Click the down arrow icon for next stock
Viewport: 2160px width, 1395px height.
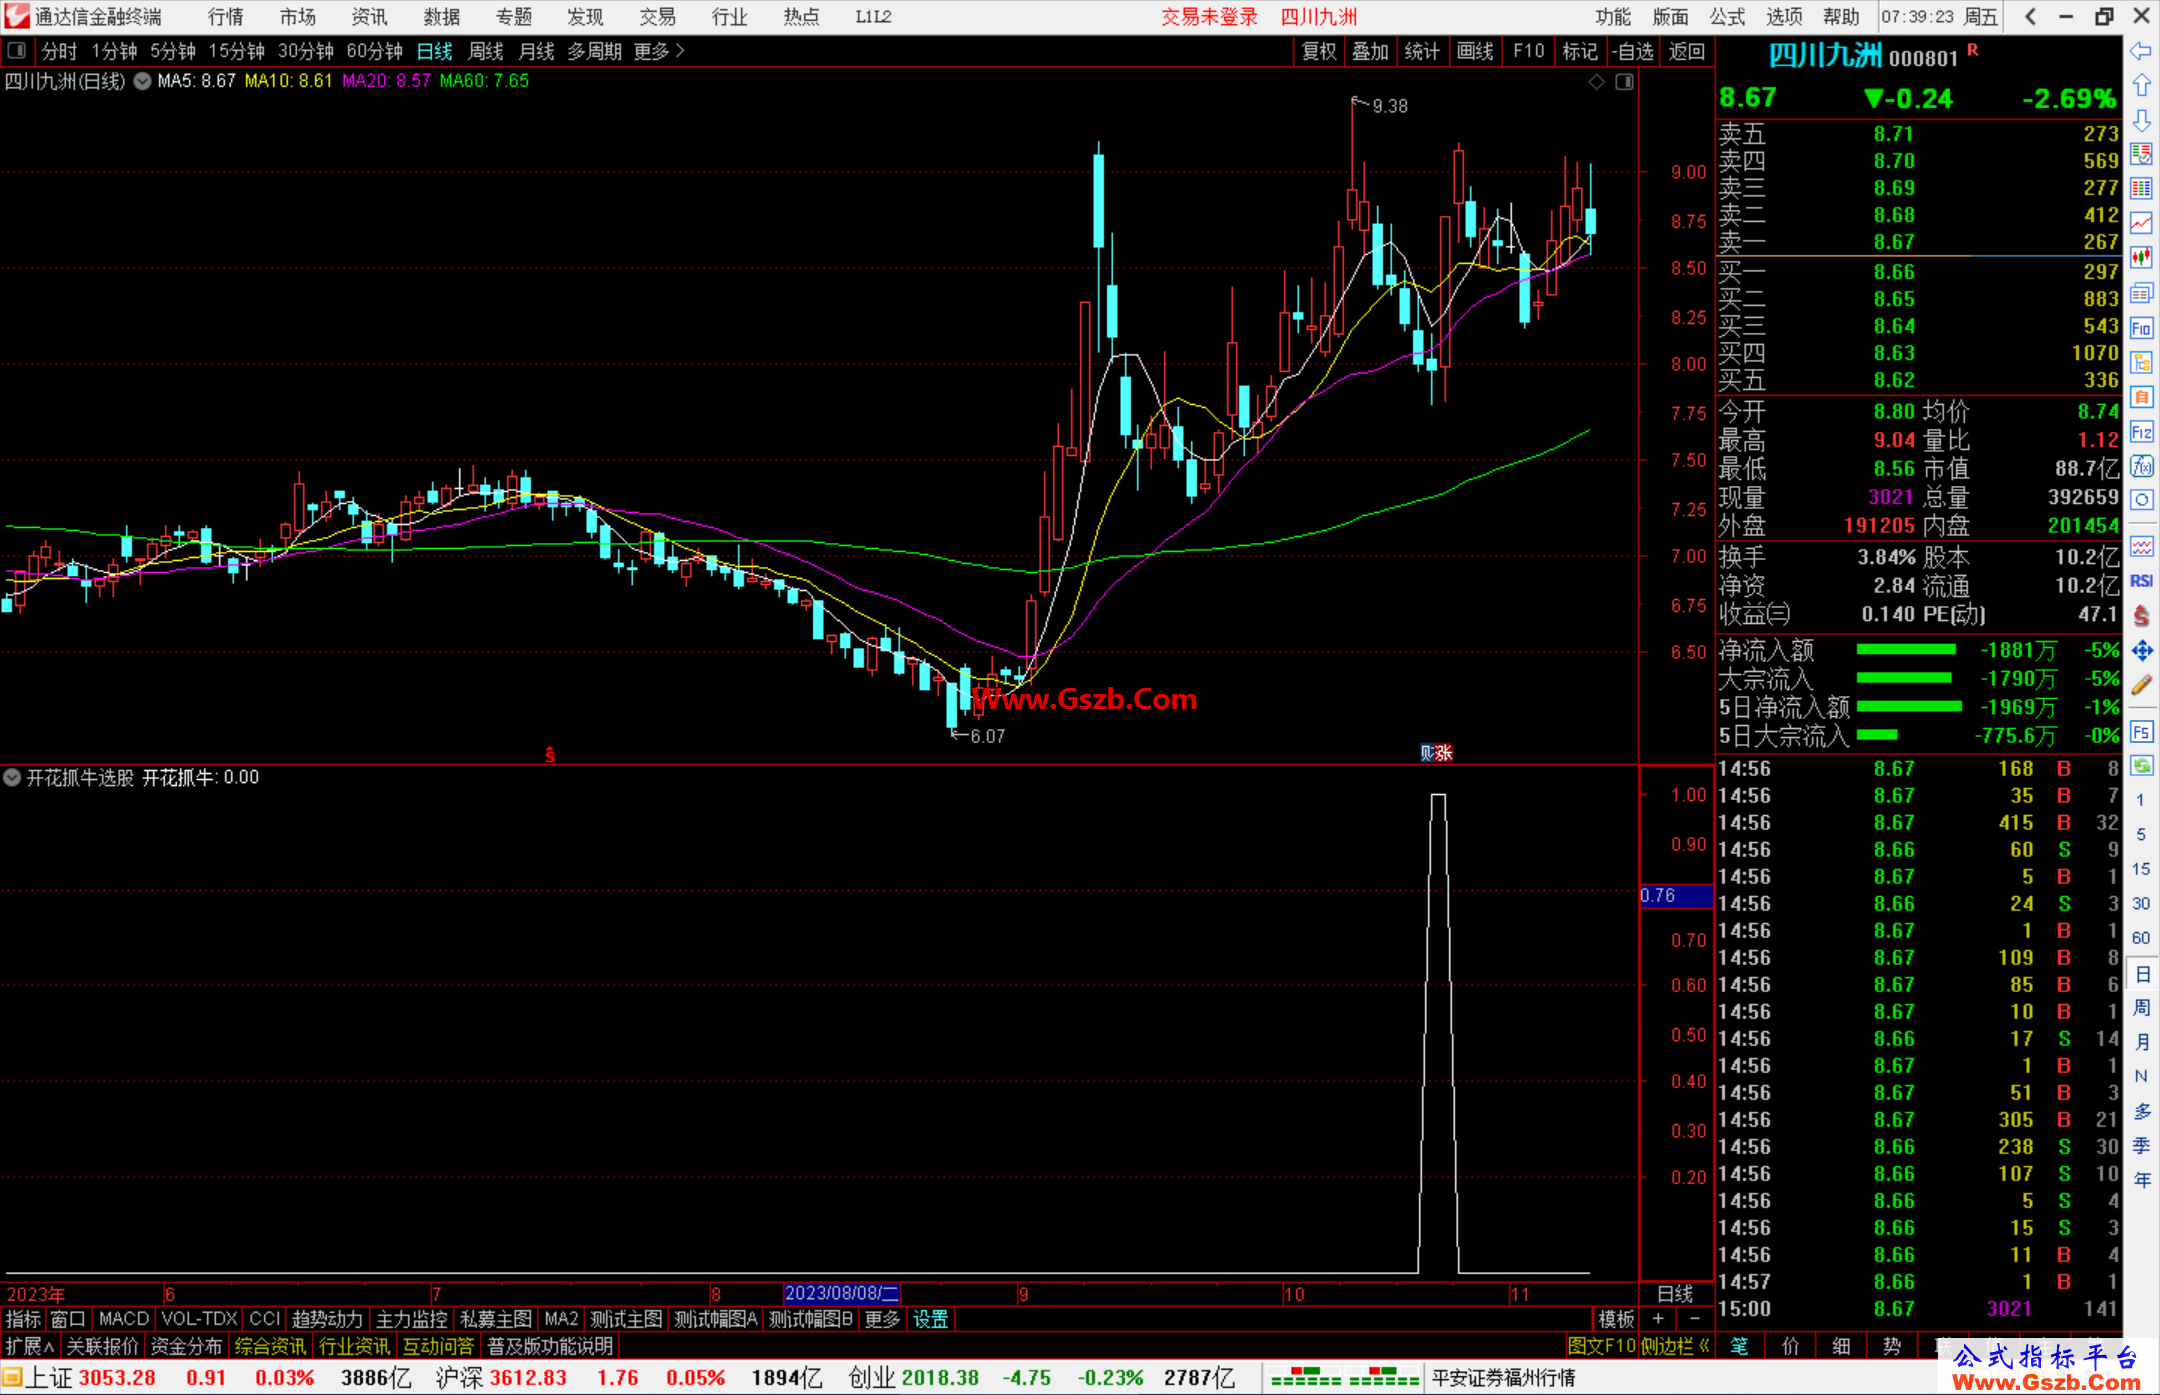(x=2141, y=121)
